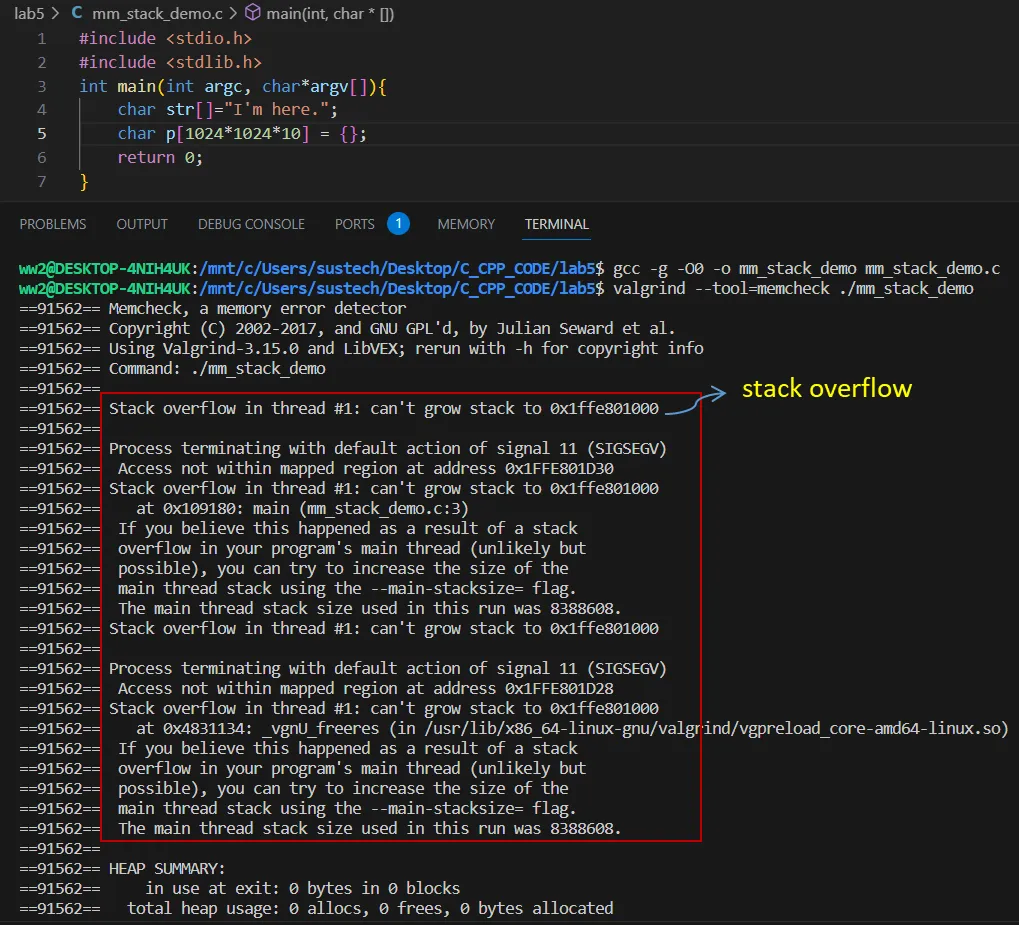Place cursor on the return 0 statement
This screenshot has width=1019, height=925.
point(160,157)
